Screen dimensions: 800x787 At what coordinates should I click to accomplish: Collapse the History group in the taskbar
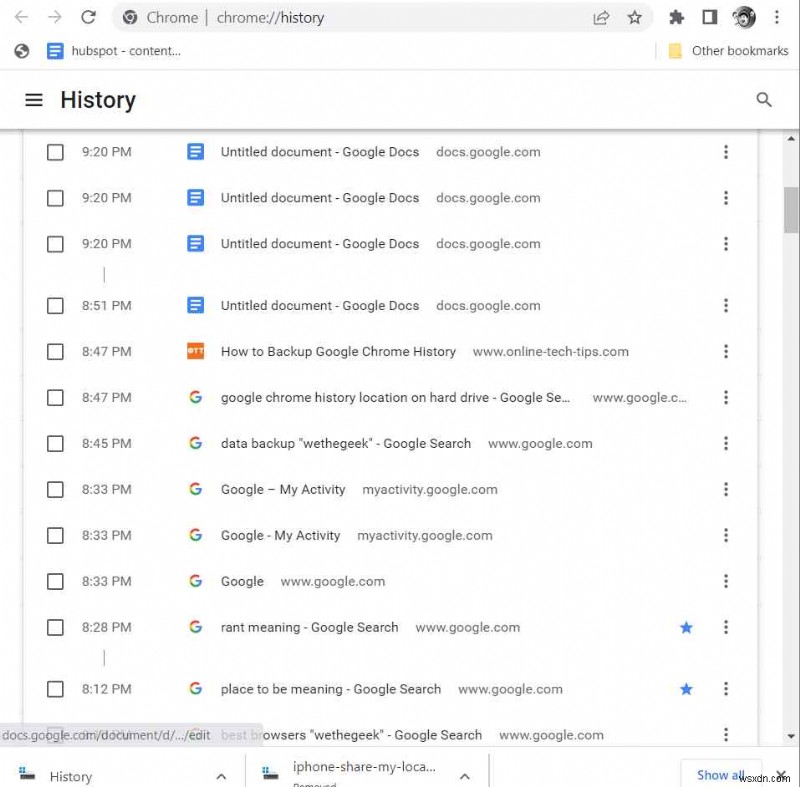(221, 776)
